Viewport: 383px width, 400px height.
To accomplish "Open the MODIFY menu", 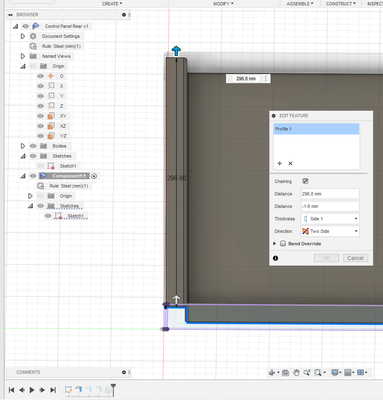I will click(x=223, y=4).
